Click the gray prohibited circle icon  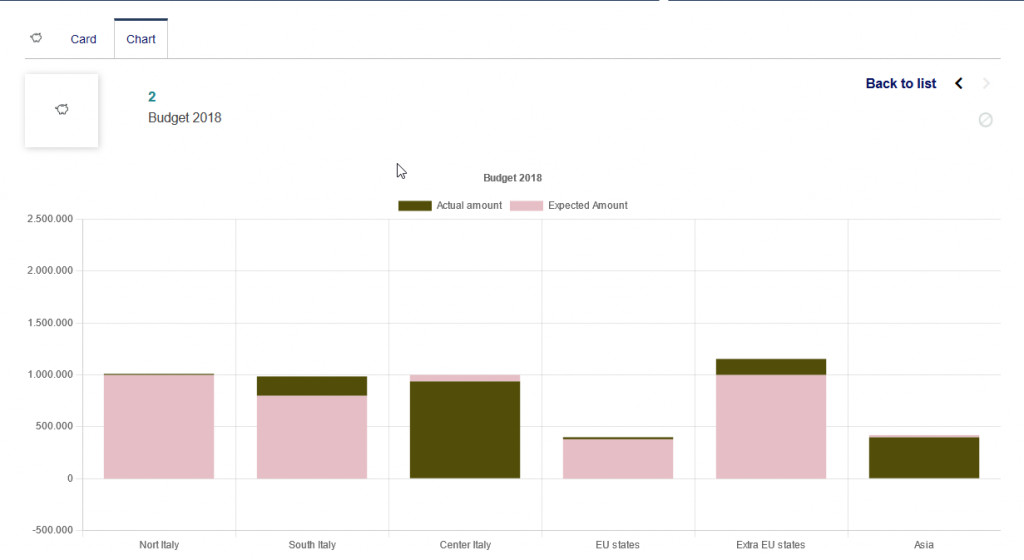985,120
